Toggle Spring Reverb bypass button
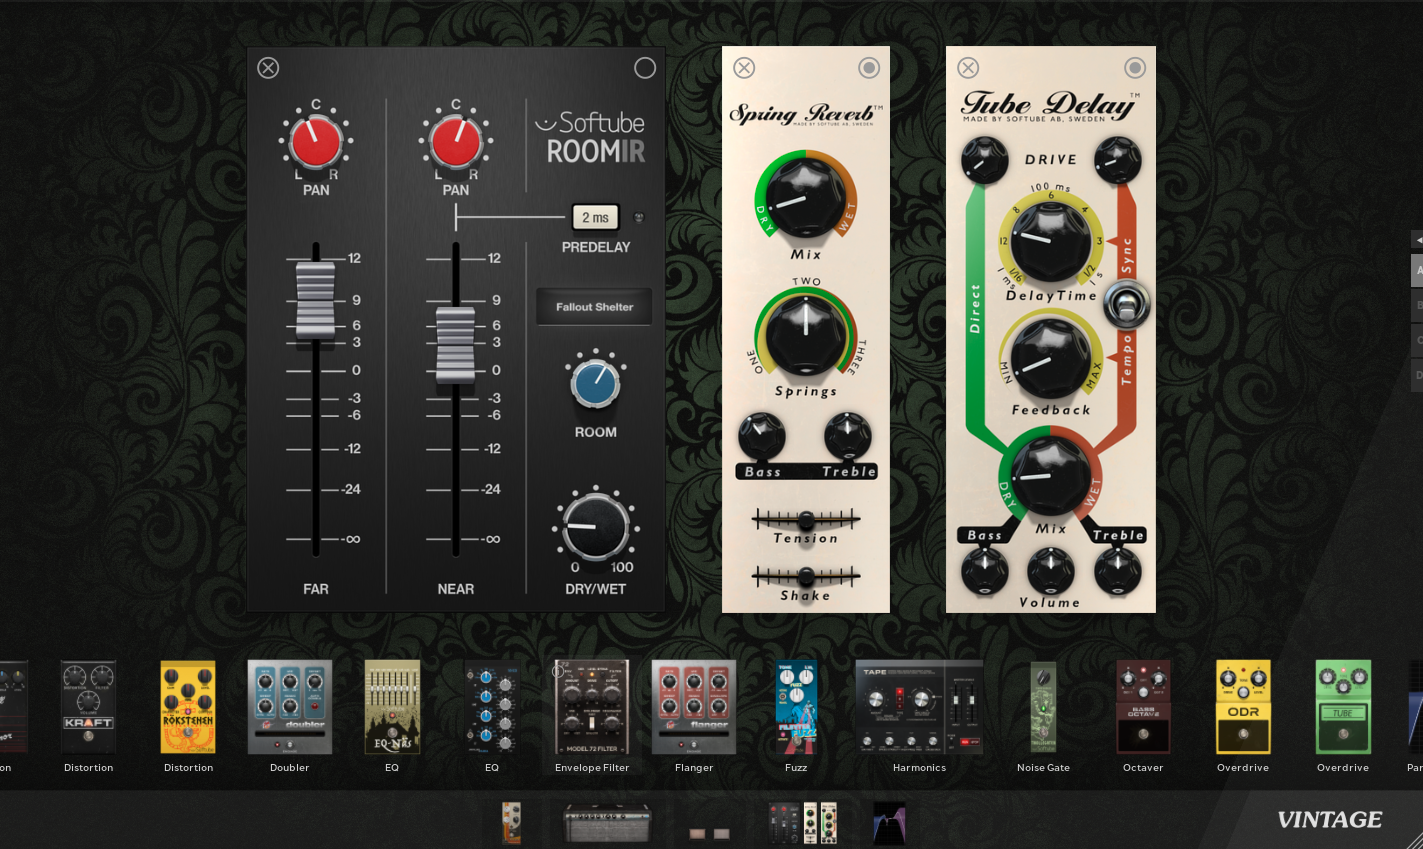The width and height of the screenshot is (1423, 849). tap(869, 67)
